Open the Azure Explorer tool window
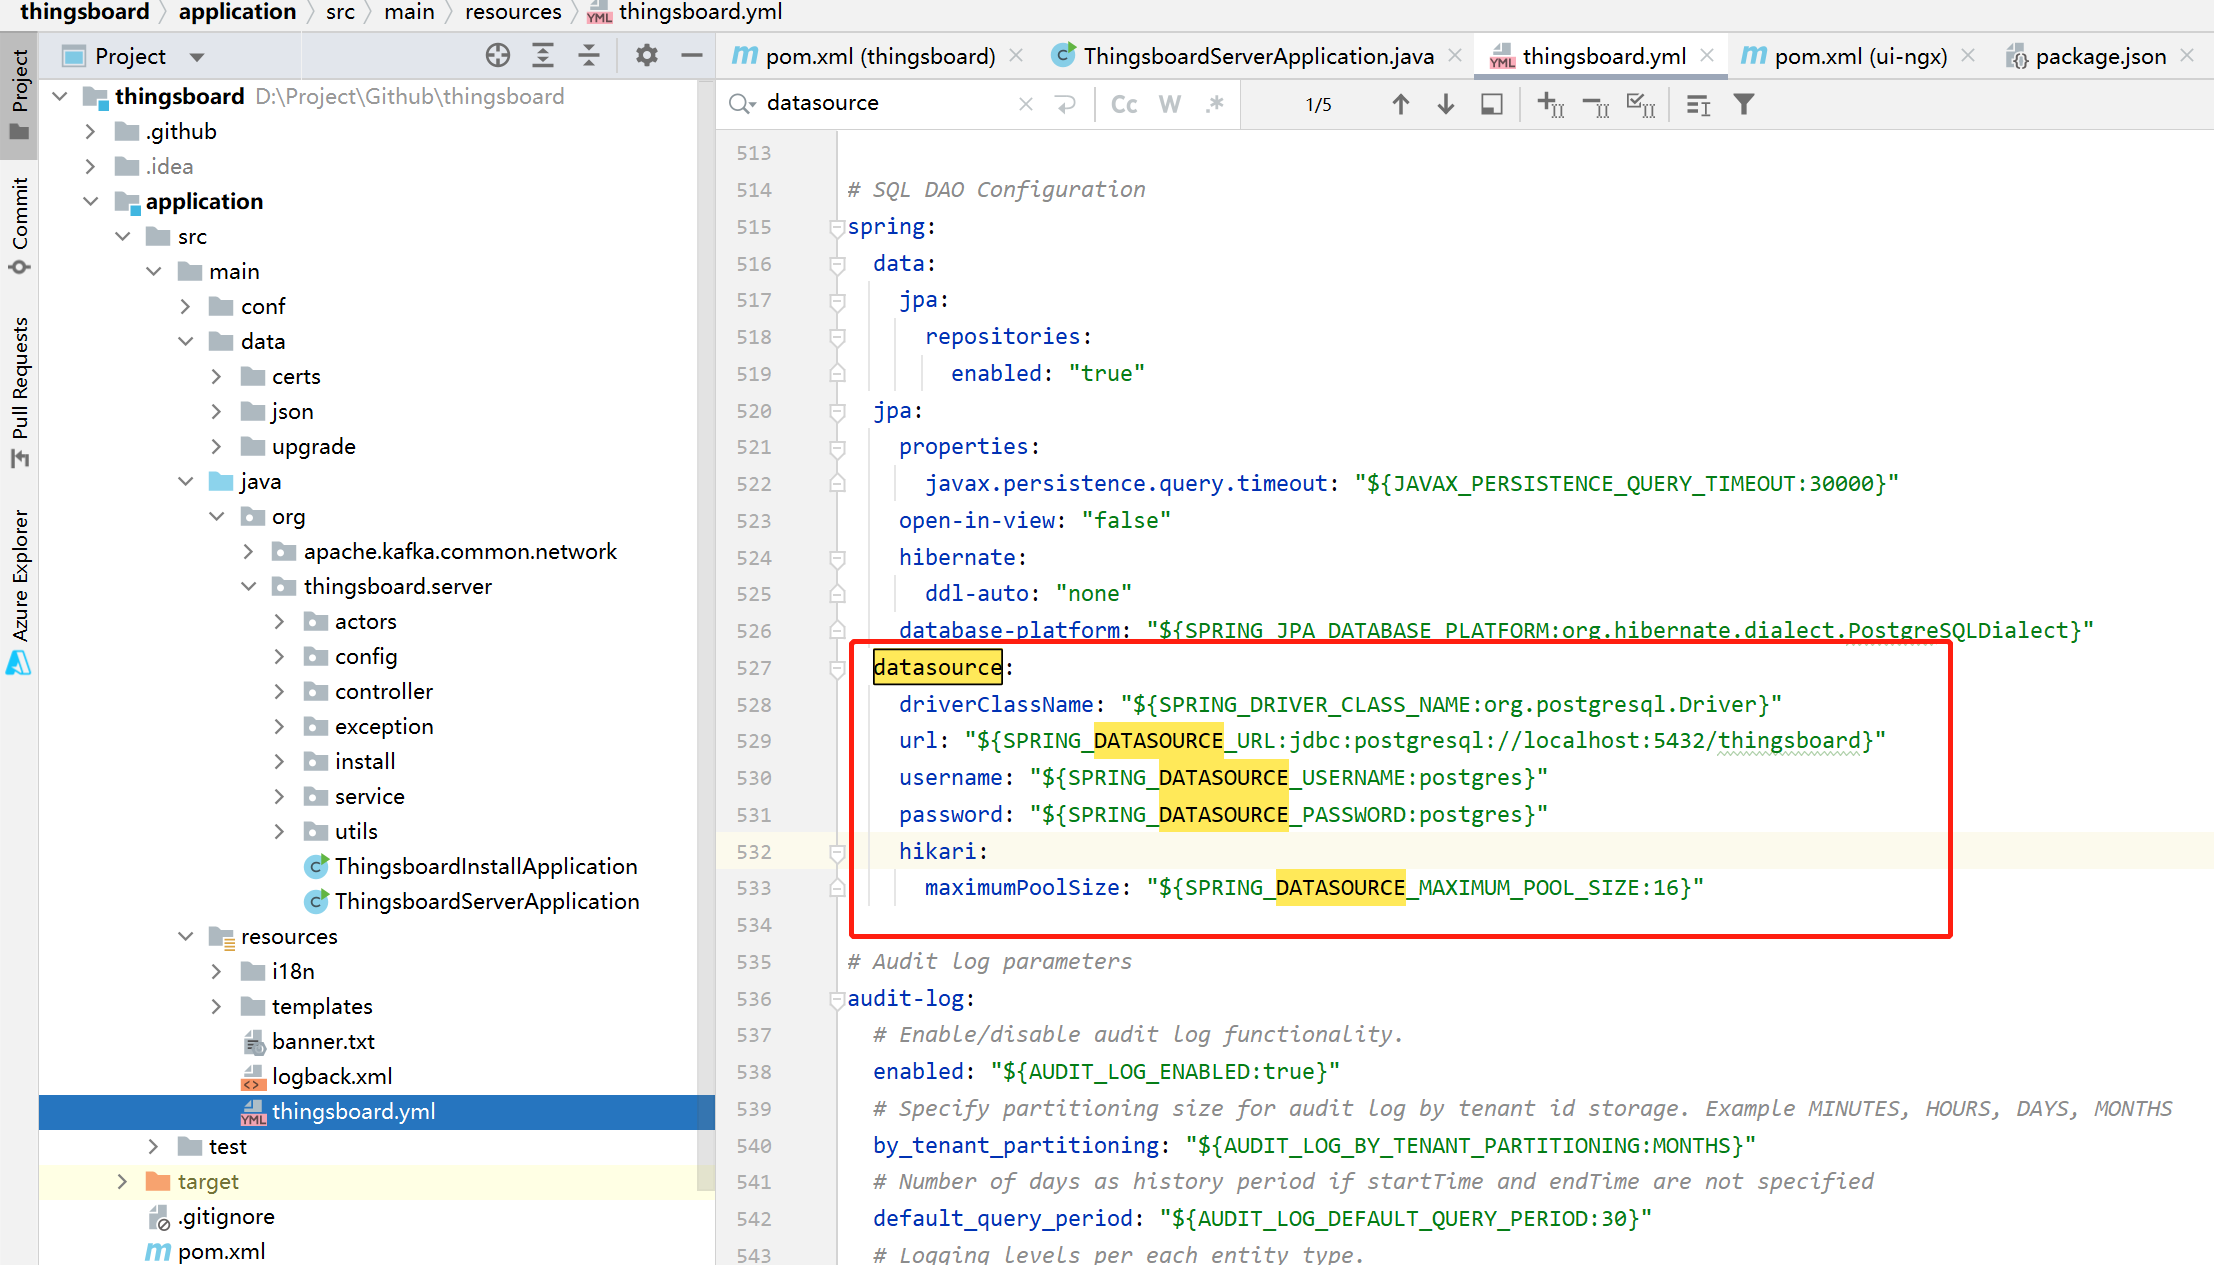 pyautogui.click(x=19, y=592)
